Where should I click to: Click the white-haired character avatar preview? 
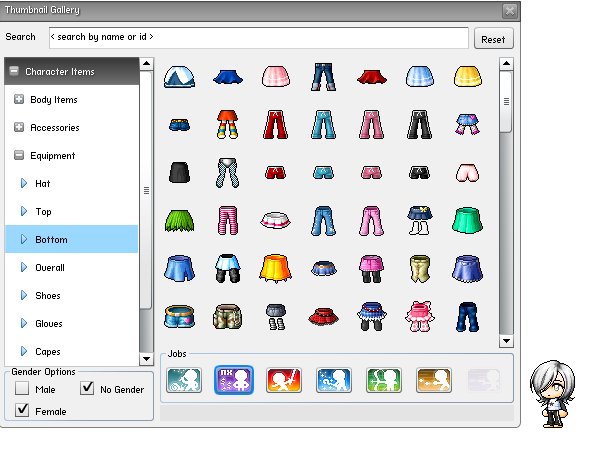pyautogui.click(x=553, y=393)
